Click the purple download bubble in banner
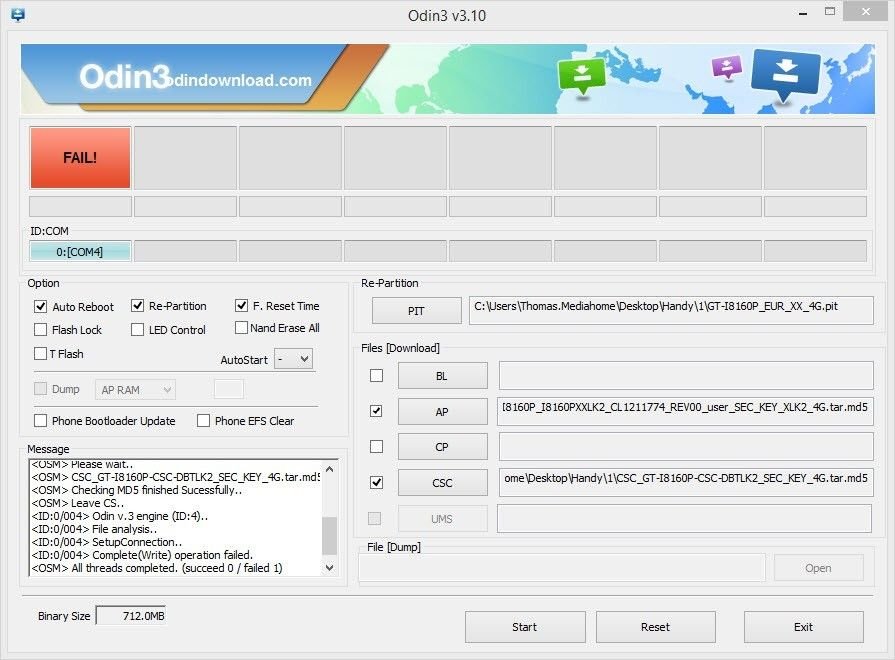Viewport: 895px width, 660px height. 727,67
